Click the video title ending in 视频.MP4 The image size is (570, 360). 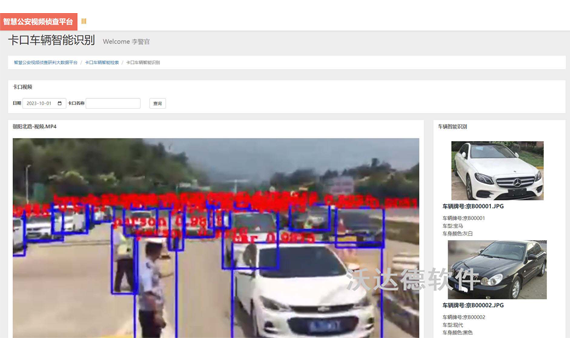[x=35, y=127]
